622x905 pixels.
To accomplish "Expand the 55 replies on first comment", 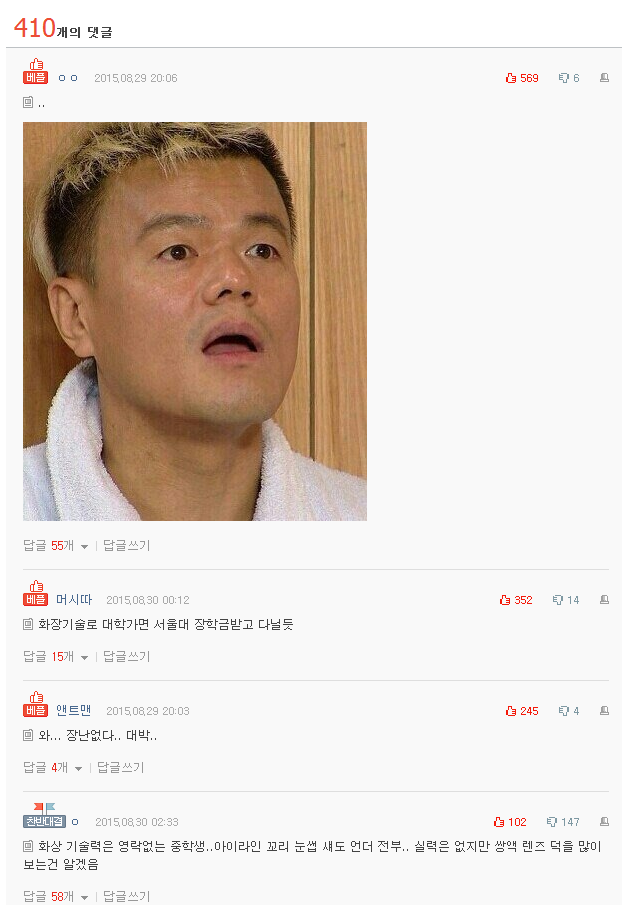I will (x=55, y=545).
